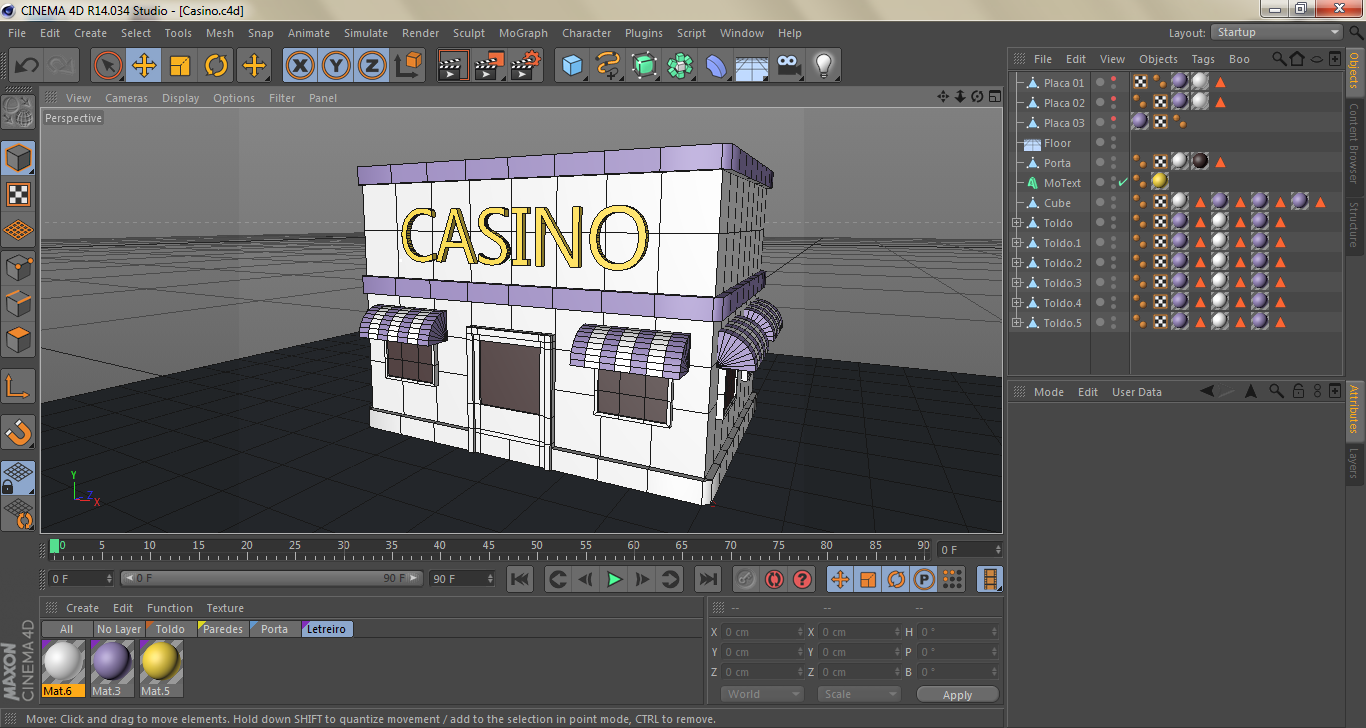
Task: Switch to the Letreiro layer tab
Action: click(326, 628)
